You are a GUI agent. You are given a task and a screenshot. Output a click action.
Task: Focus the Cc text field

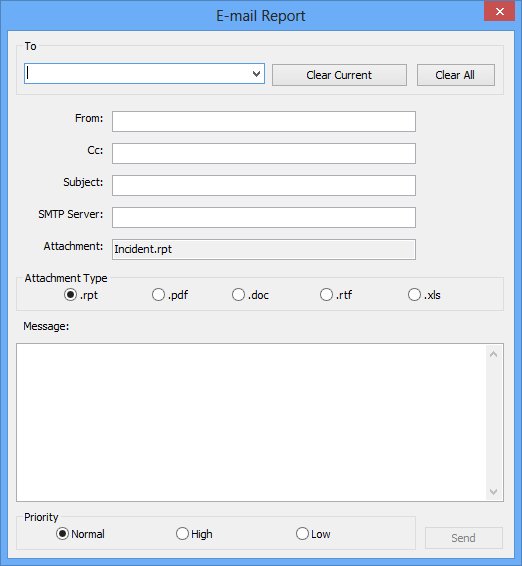click(x=264, y=153)
